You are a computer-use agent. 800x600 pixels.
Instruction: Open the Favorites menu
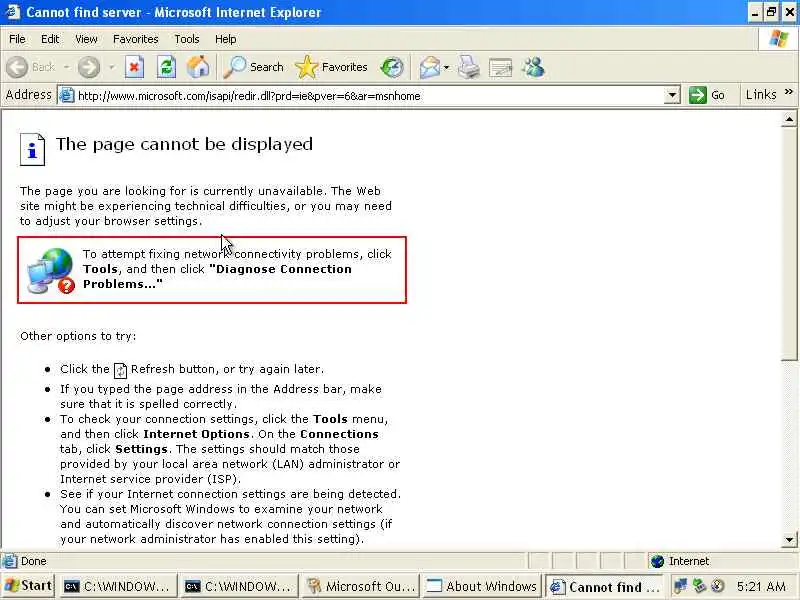pos(136,39)
